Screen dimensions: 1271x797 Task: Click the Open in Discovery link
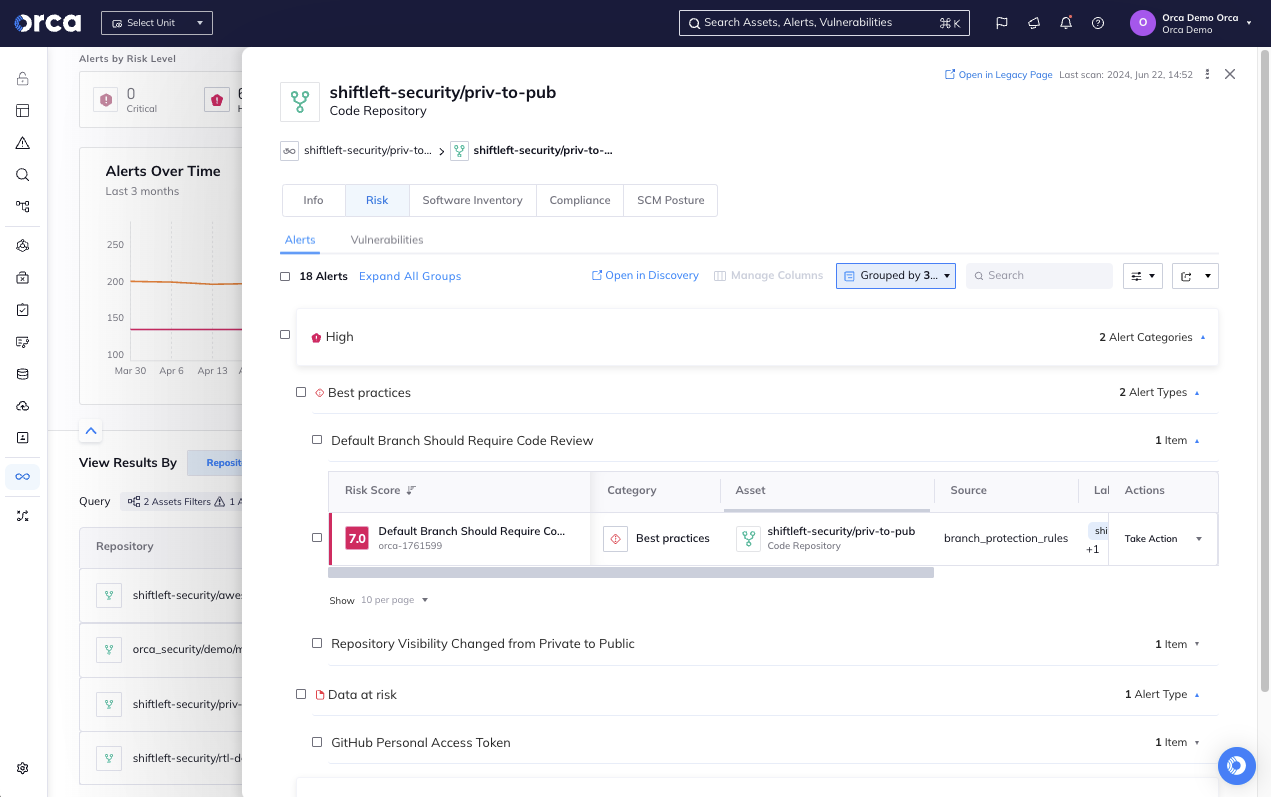tap(645, 276)
